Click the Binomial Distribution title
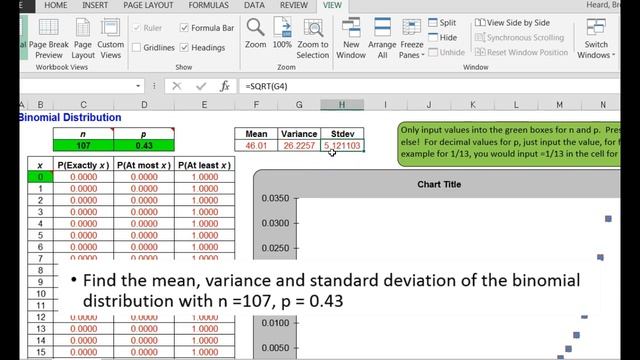 70,118
